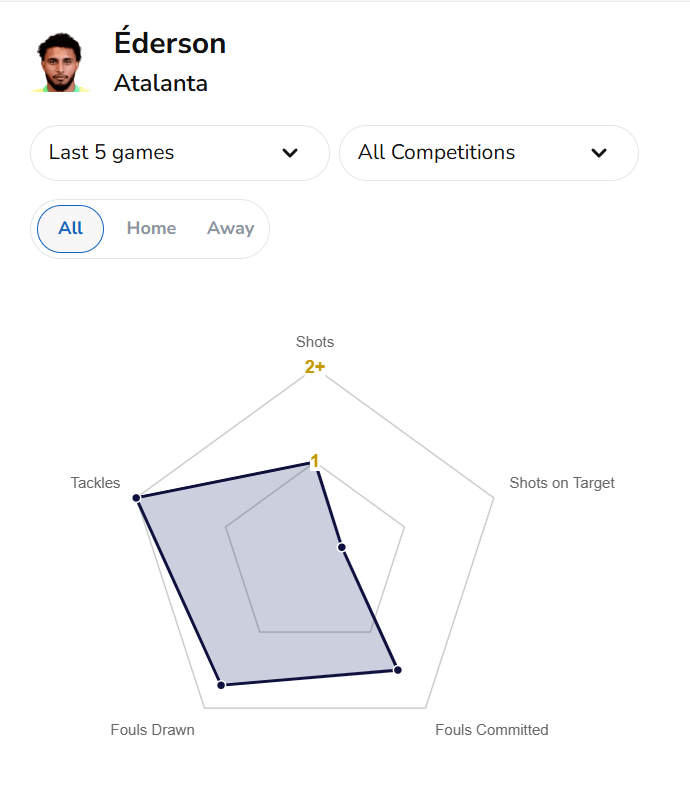Image resolution: width=690 pixels, height=797 pixels.
Task: Click the Shots on Target data point
Action: pos(342,547)
